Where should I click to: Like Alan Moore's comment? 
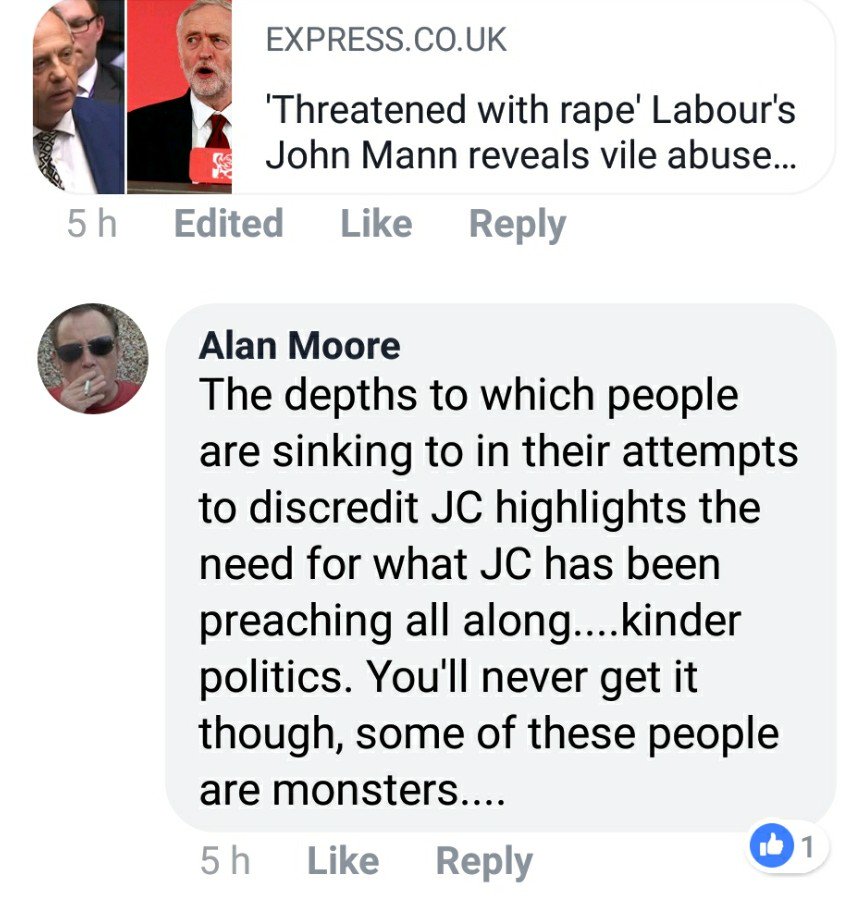343,861
